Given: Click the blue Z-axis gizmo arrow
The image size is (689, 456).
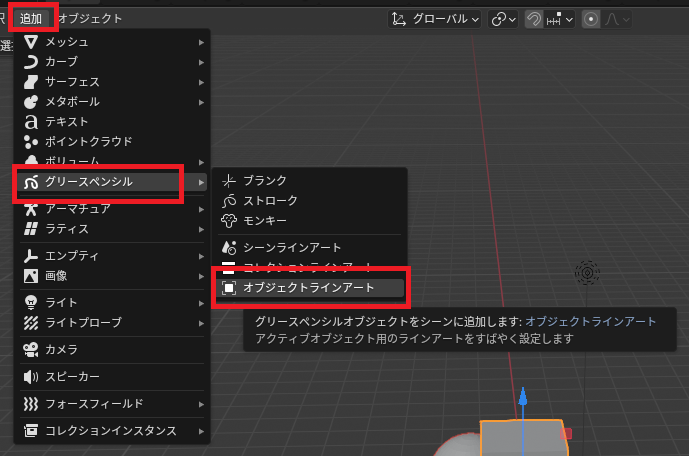Looking at the screenshot, I should click(522, 401).
